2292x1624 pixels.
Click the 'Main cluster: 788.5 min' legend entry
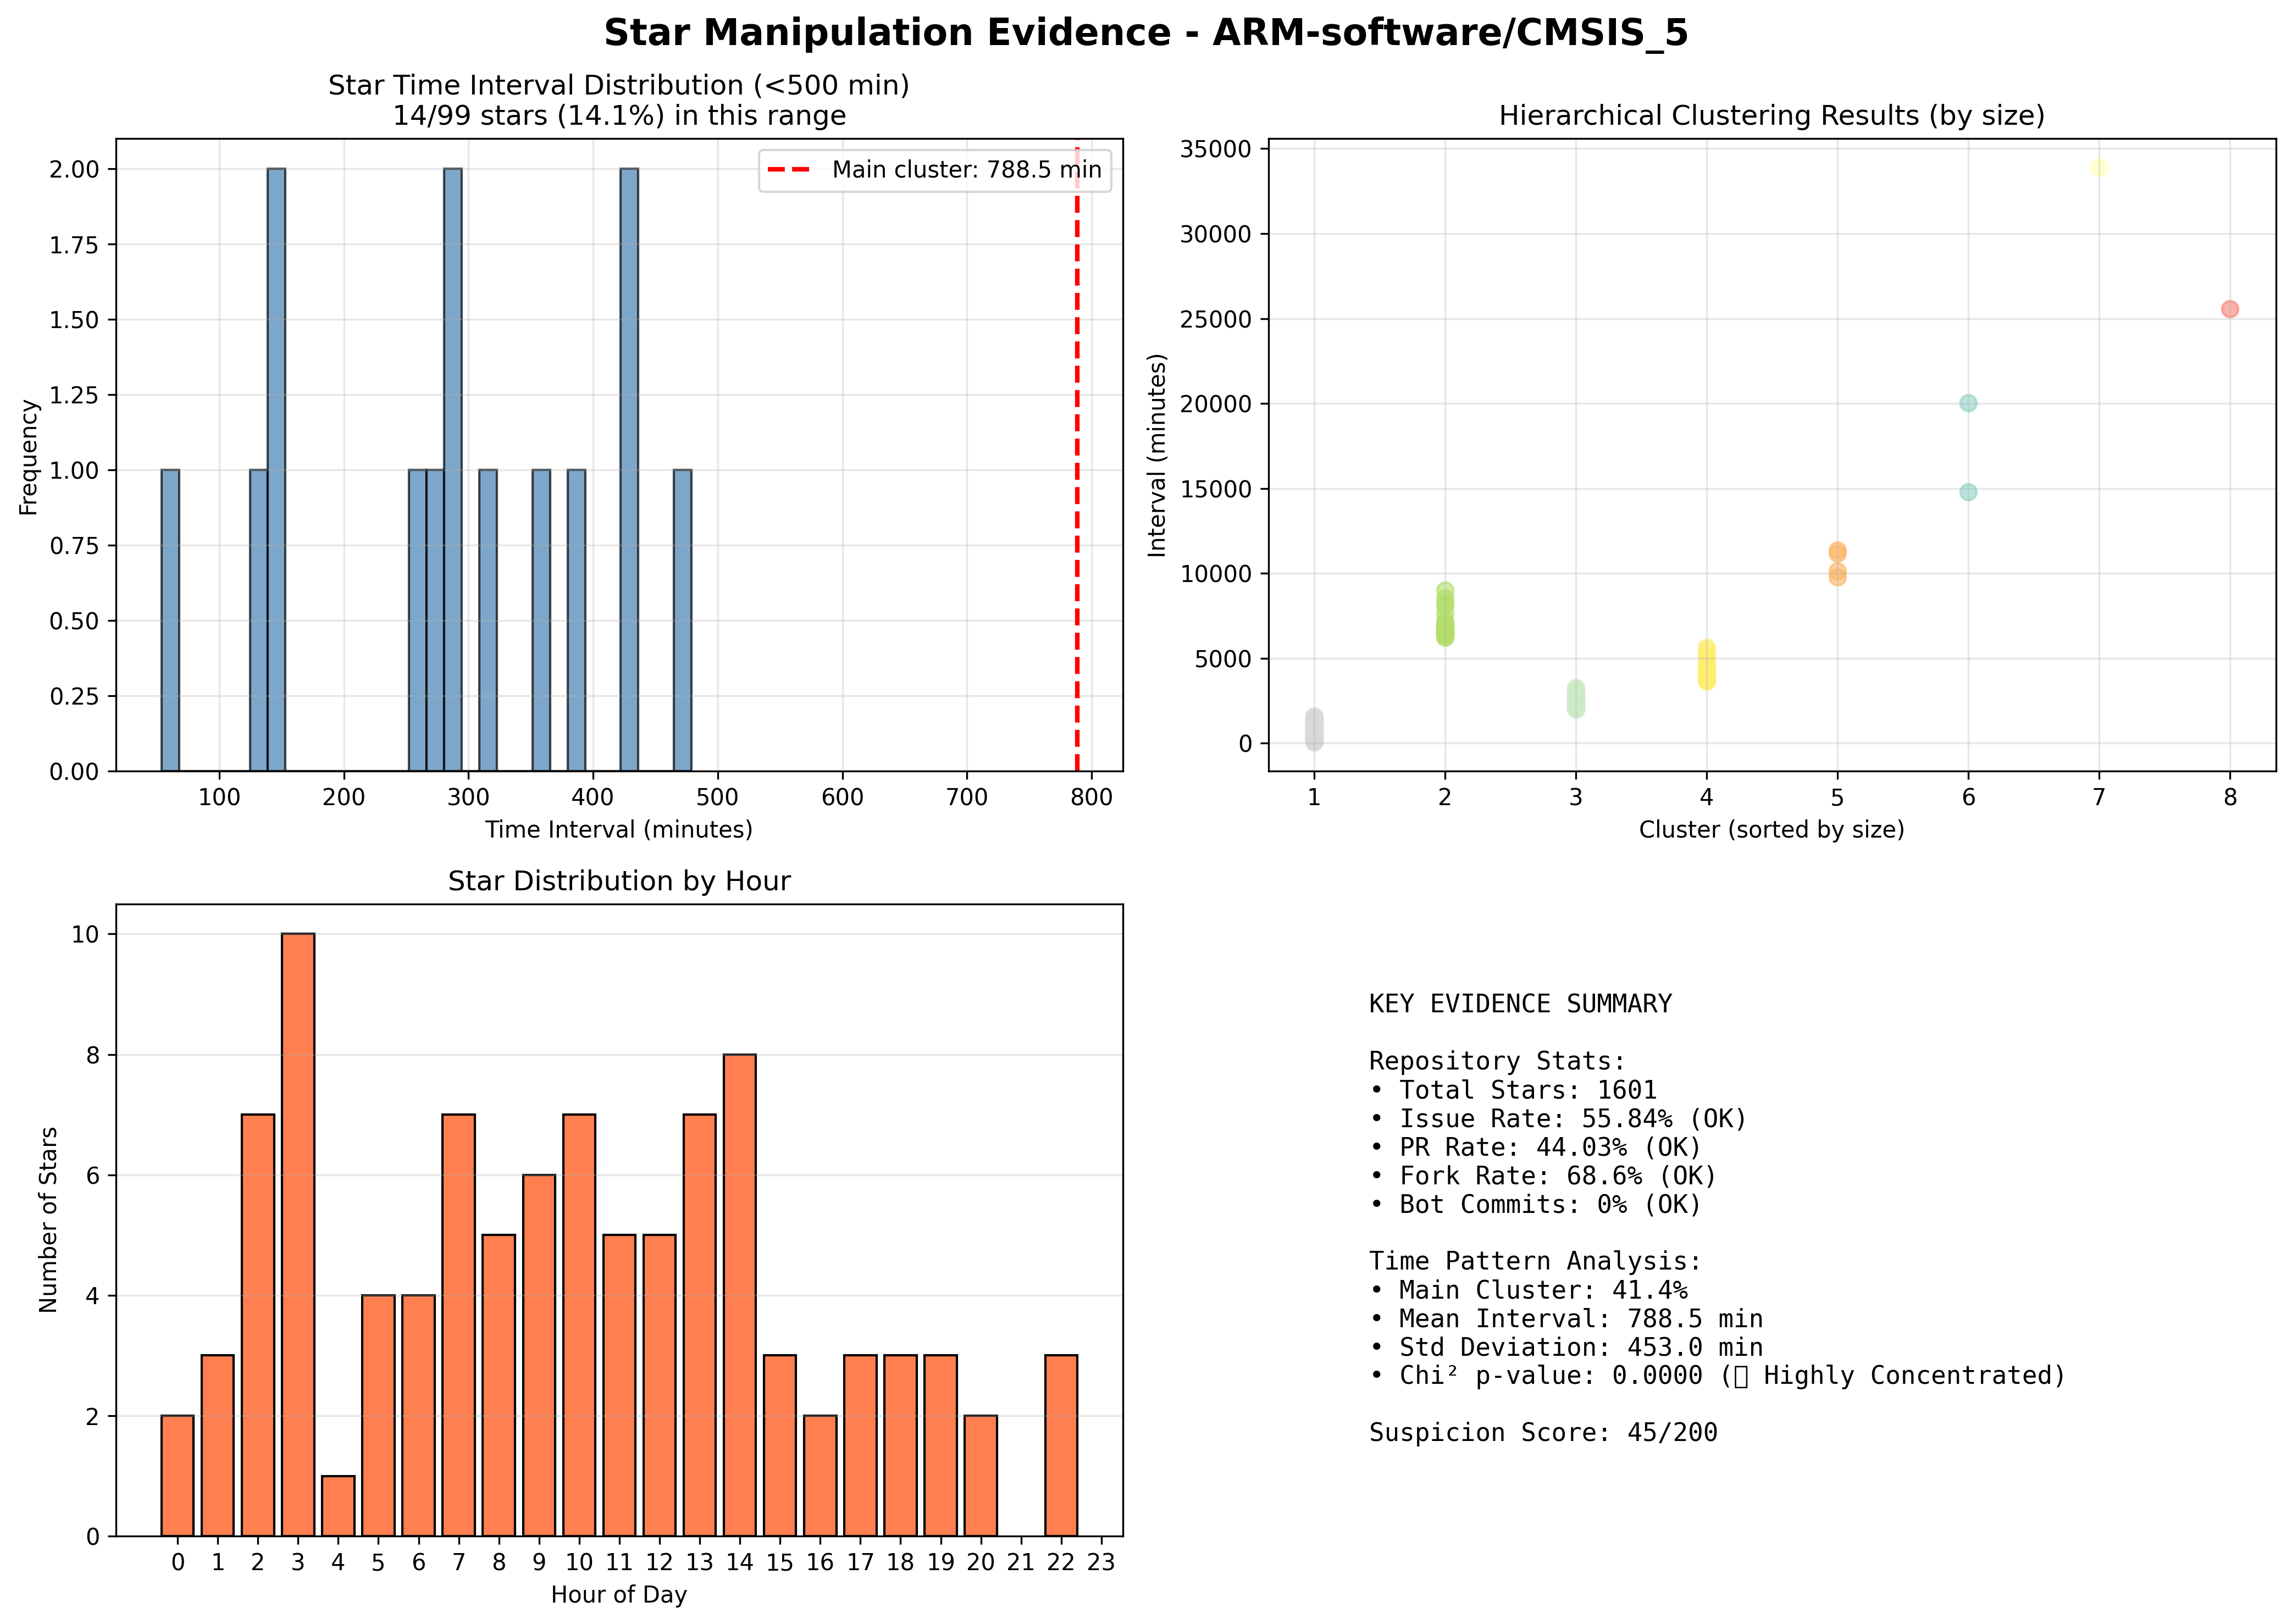coord(934,170)
